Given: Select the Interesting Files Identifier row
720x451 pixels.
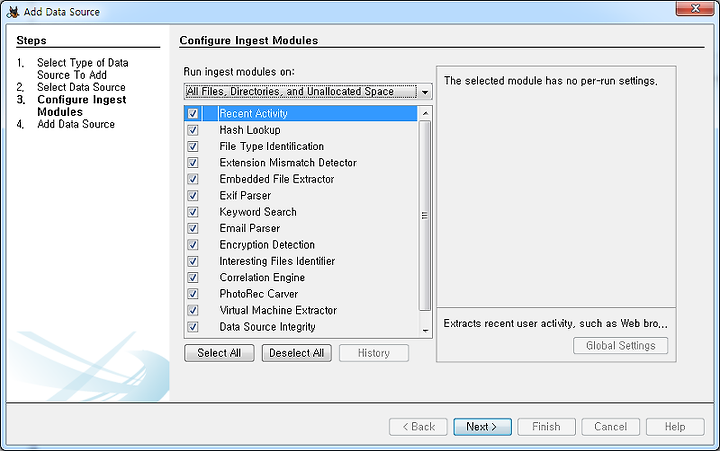Looking at the screenshot, I should [x=301, y=261].
